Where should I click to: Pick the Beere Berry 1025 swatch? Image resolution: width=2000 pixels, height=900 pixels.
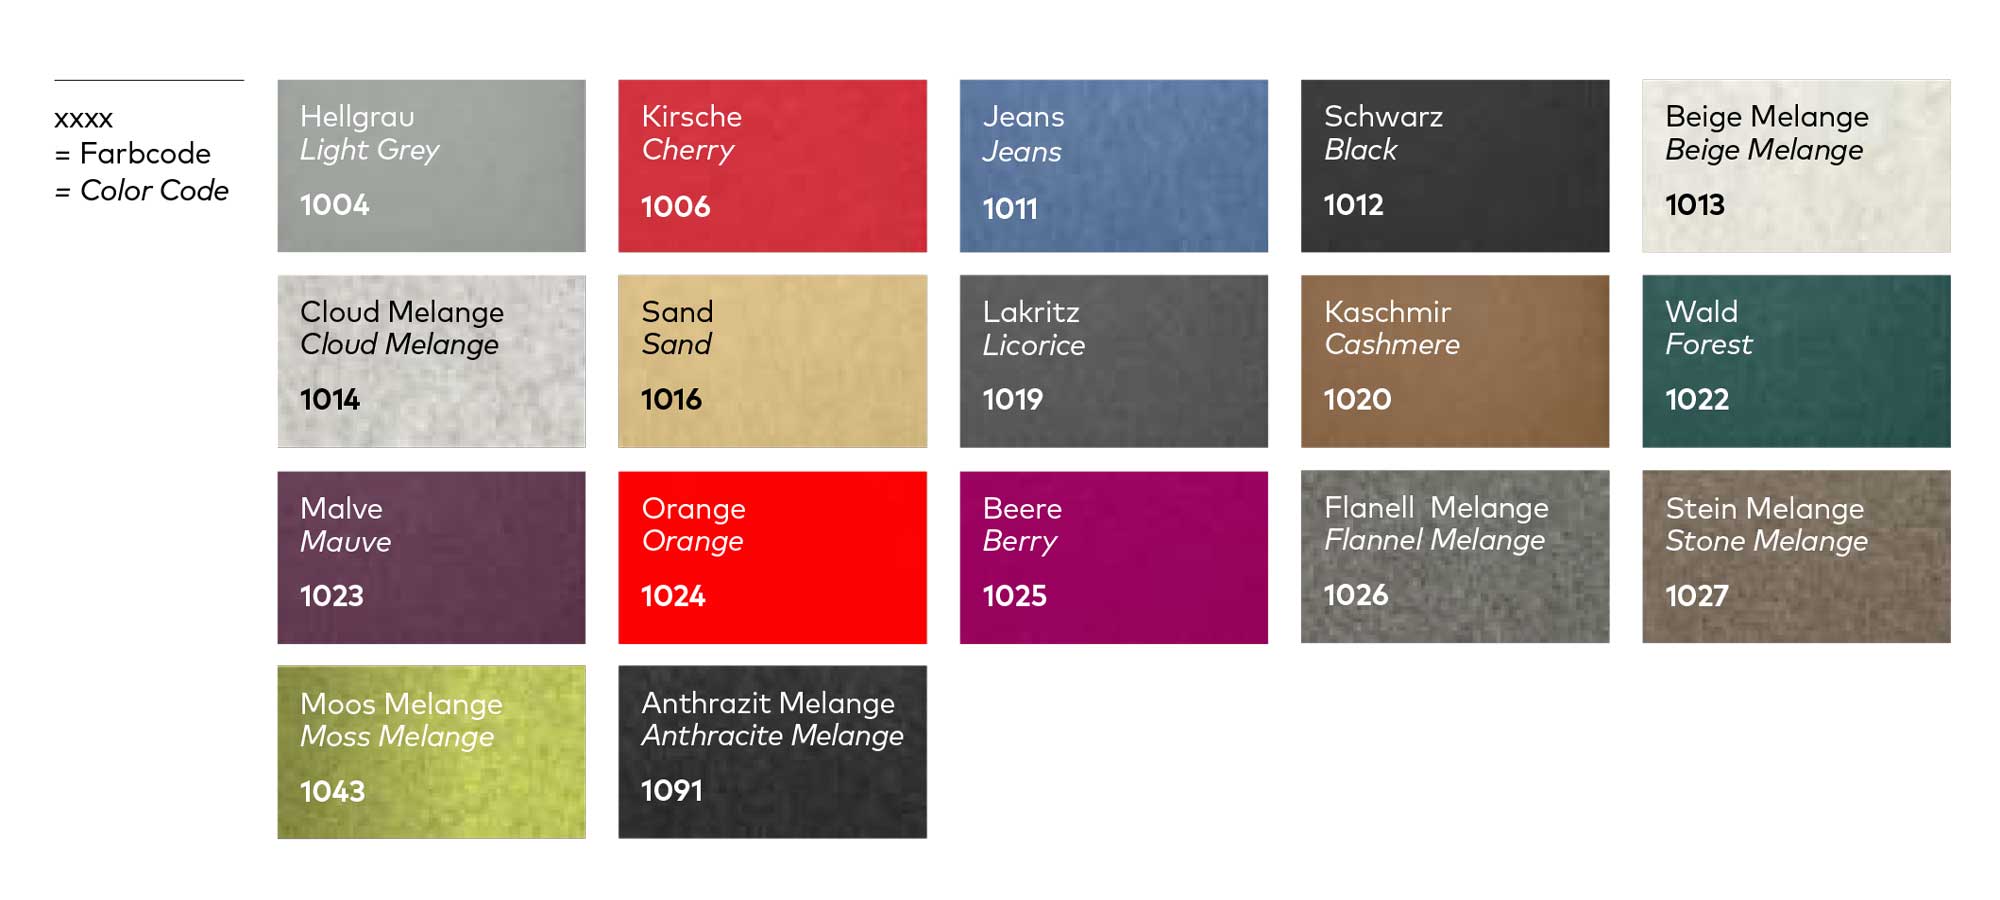click(1113, 557)
